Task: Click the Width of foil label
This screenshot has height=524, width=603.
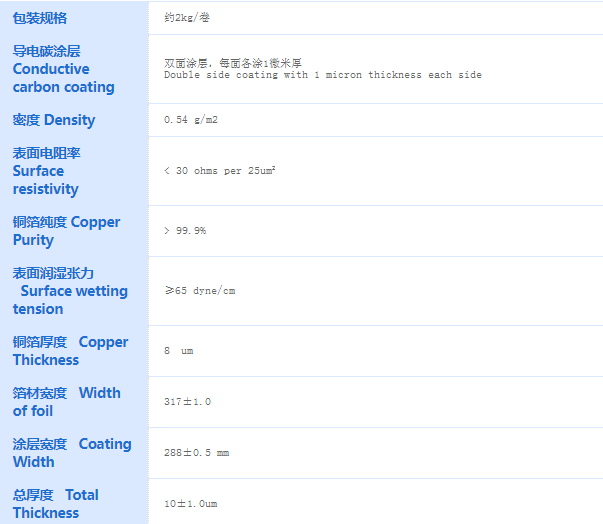Action: [x=67, y=402]
